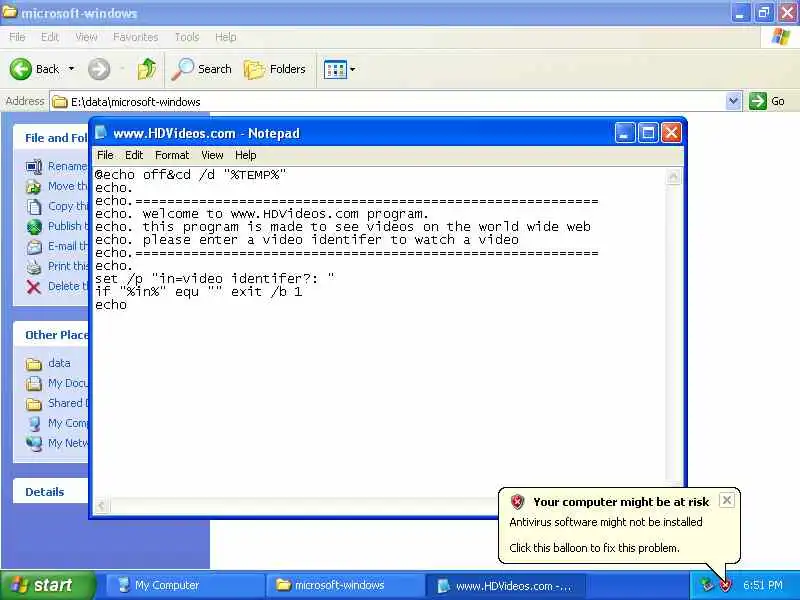
Task: Click Rename this file task icon
Action: pyautogui.click(x=34, y=166)
